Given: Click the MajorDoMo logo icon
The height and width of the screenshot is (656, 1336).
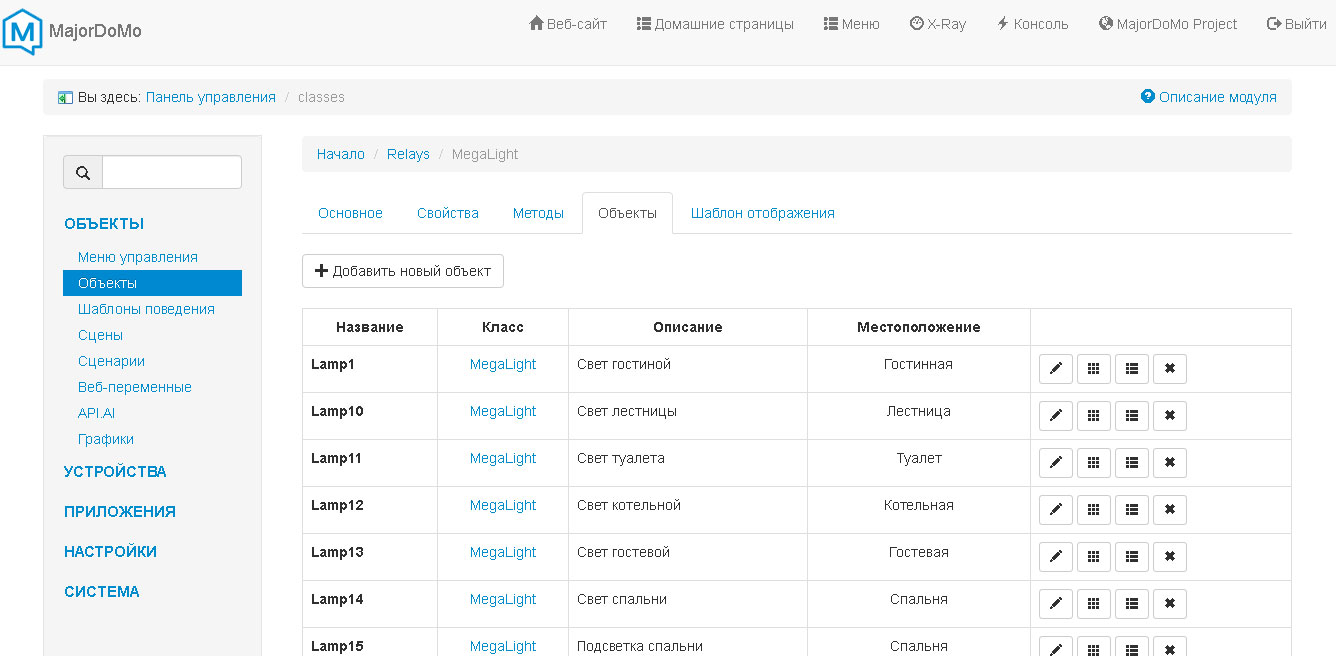Looking at the screenshot, I should pyautogui.click(x=23, y=31).
